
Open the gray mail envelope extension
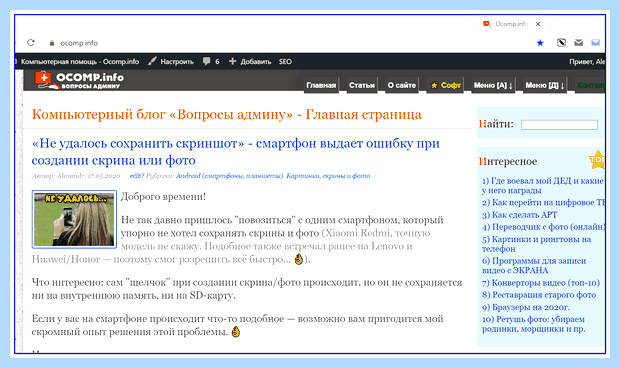(578, 43)
